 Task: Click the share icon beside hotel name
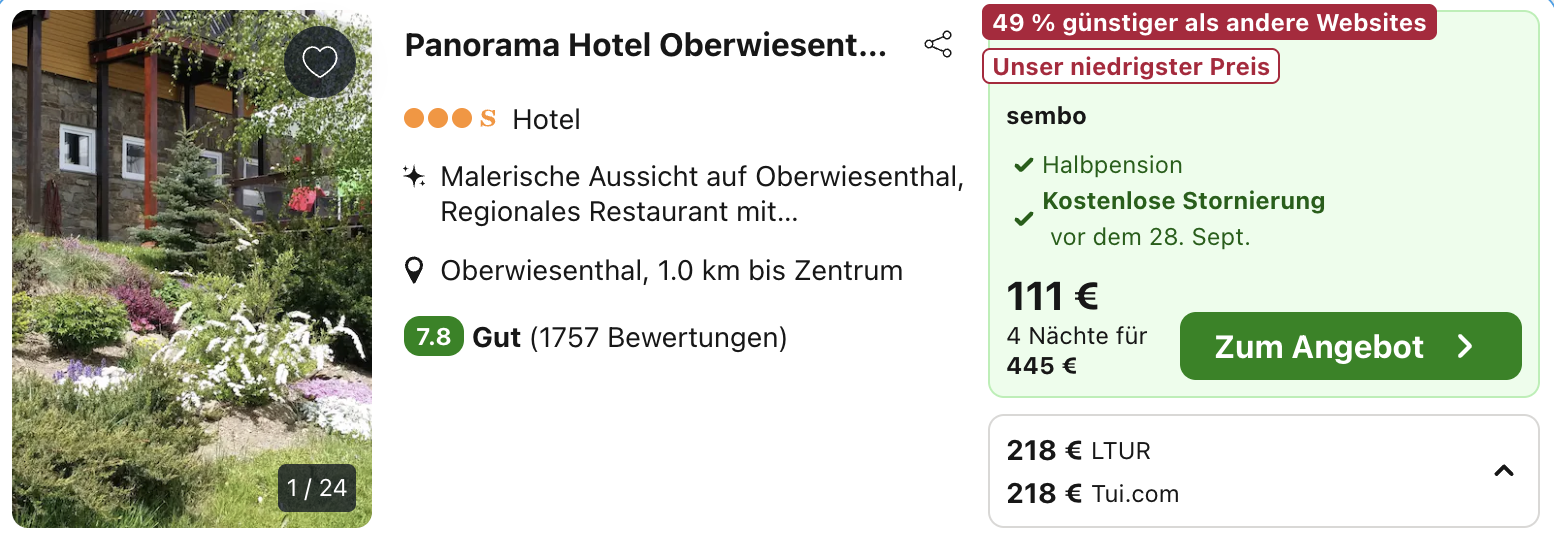point(938,45)
